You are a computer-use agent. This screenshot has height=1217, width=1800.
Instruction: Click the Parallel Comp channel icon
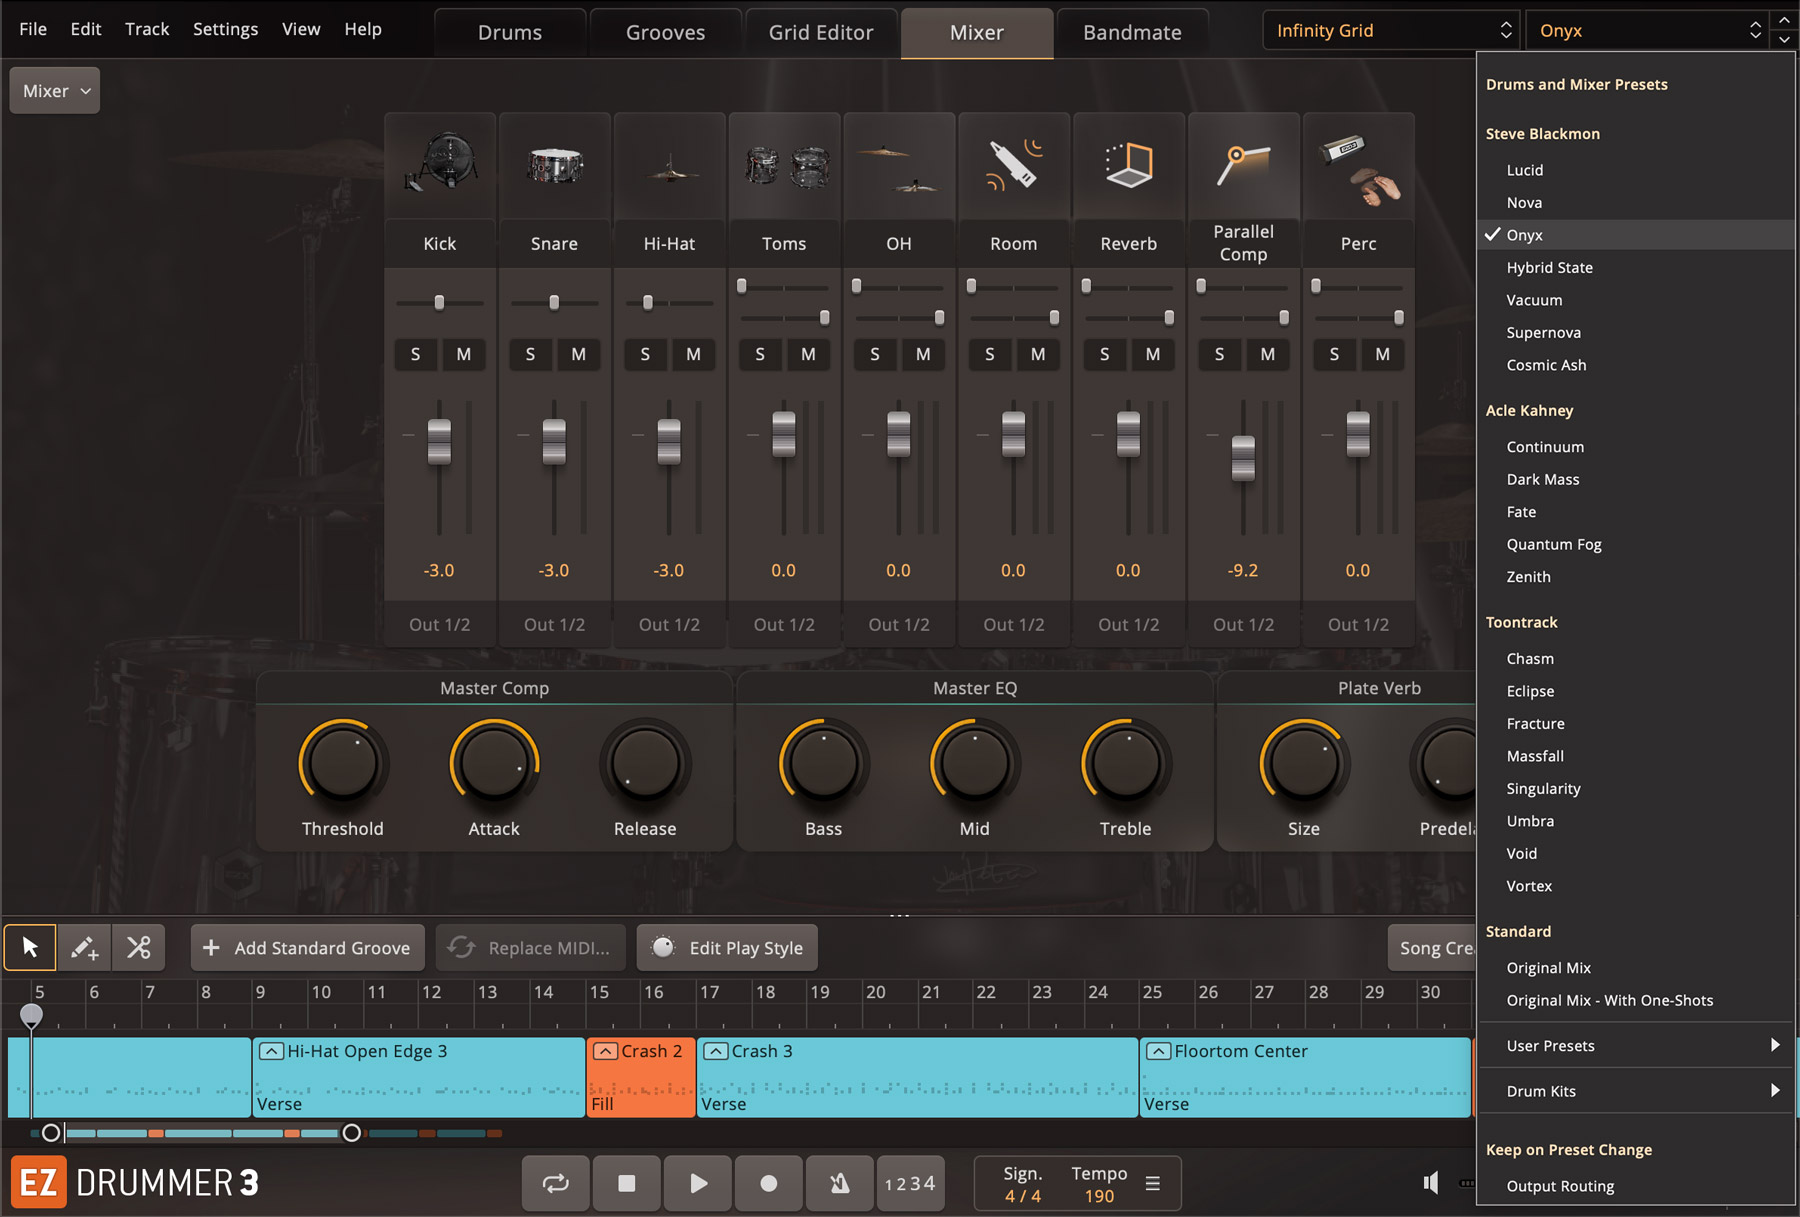[1243, 165]
